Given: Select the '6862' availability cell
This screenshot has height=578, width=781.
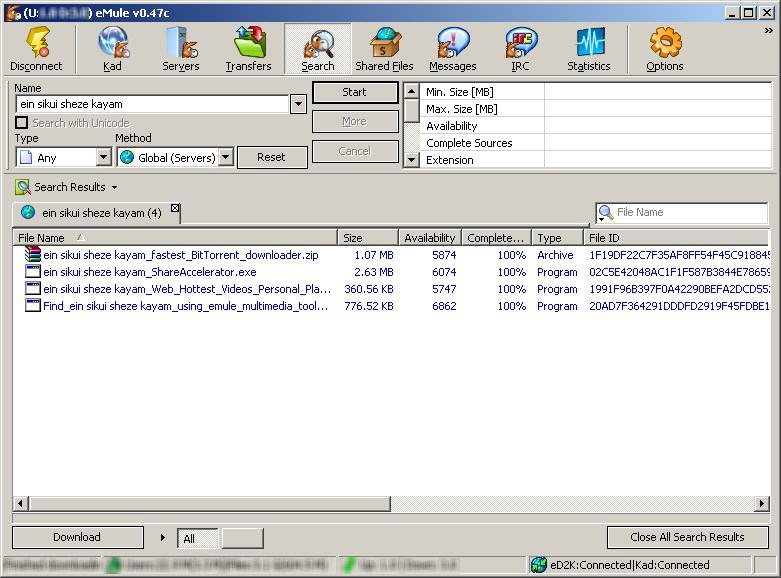Looking at the screenshot, I should [x=444, y=306].
